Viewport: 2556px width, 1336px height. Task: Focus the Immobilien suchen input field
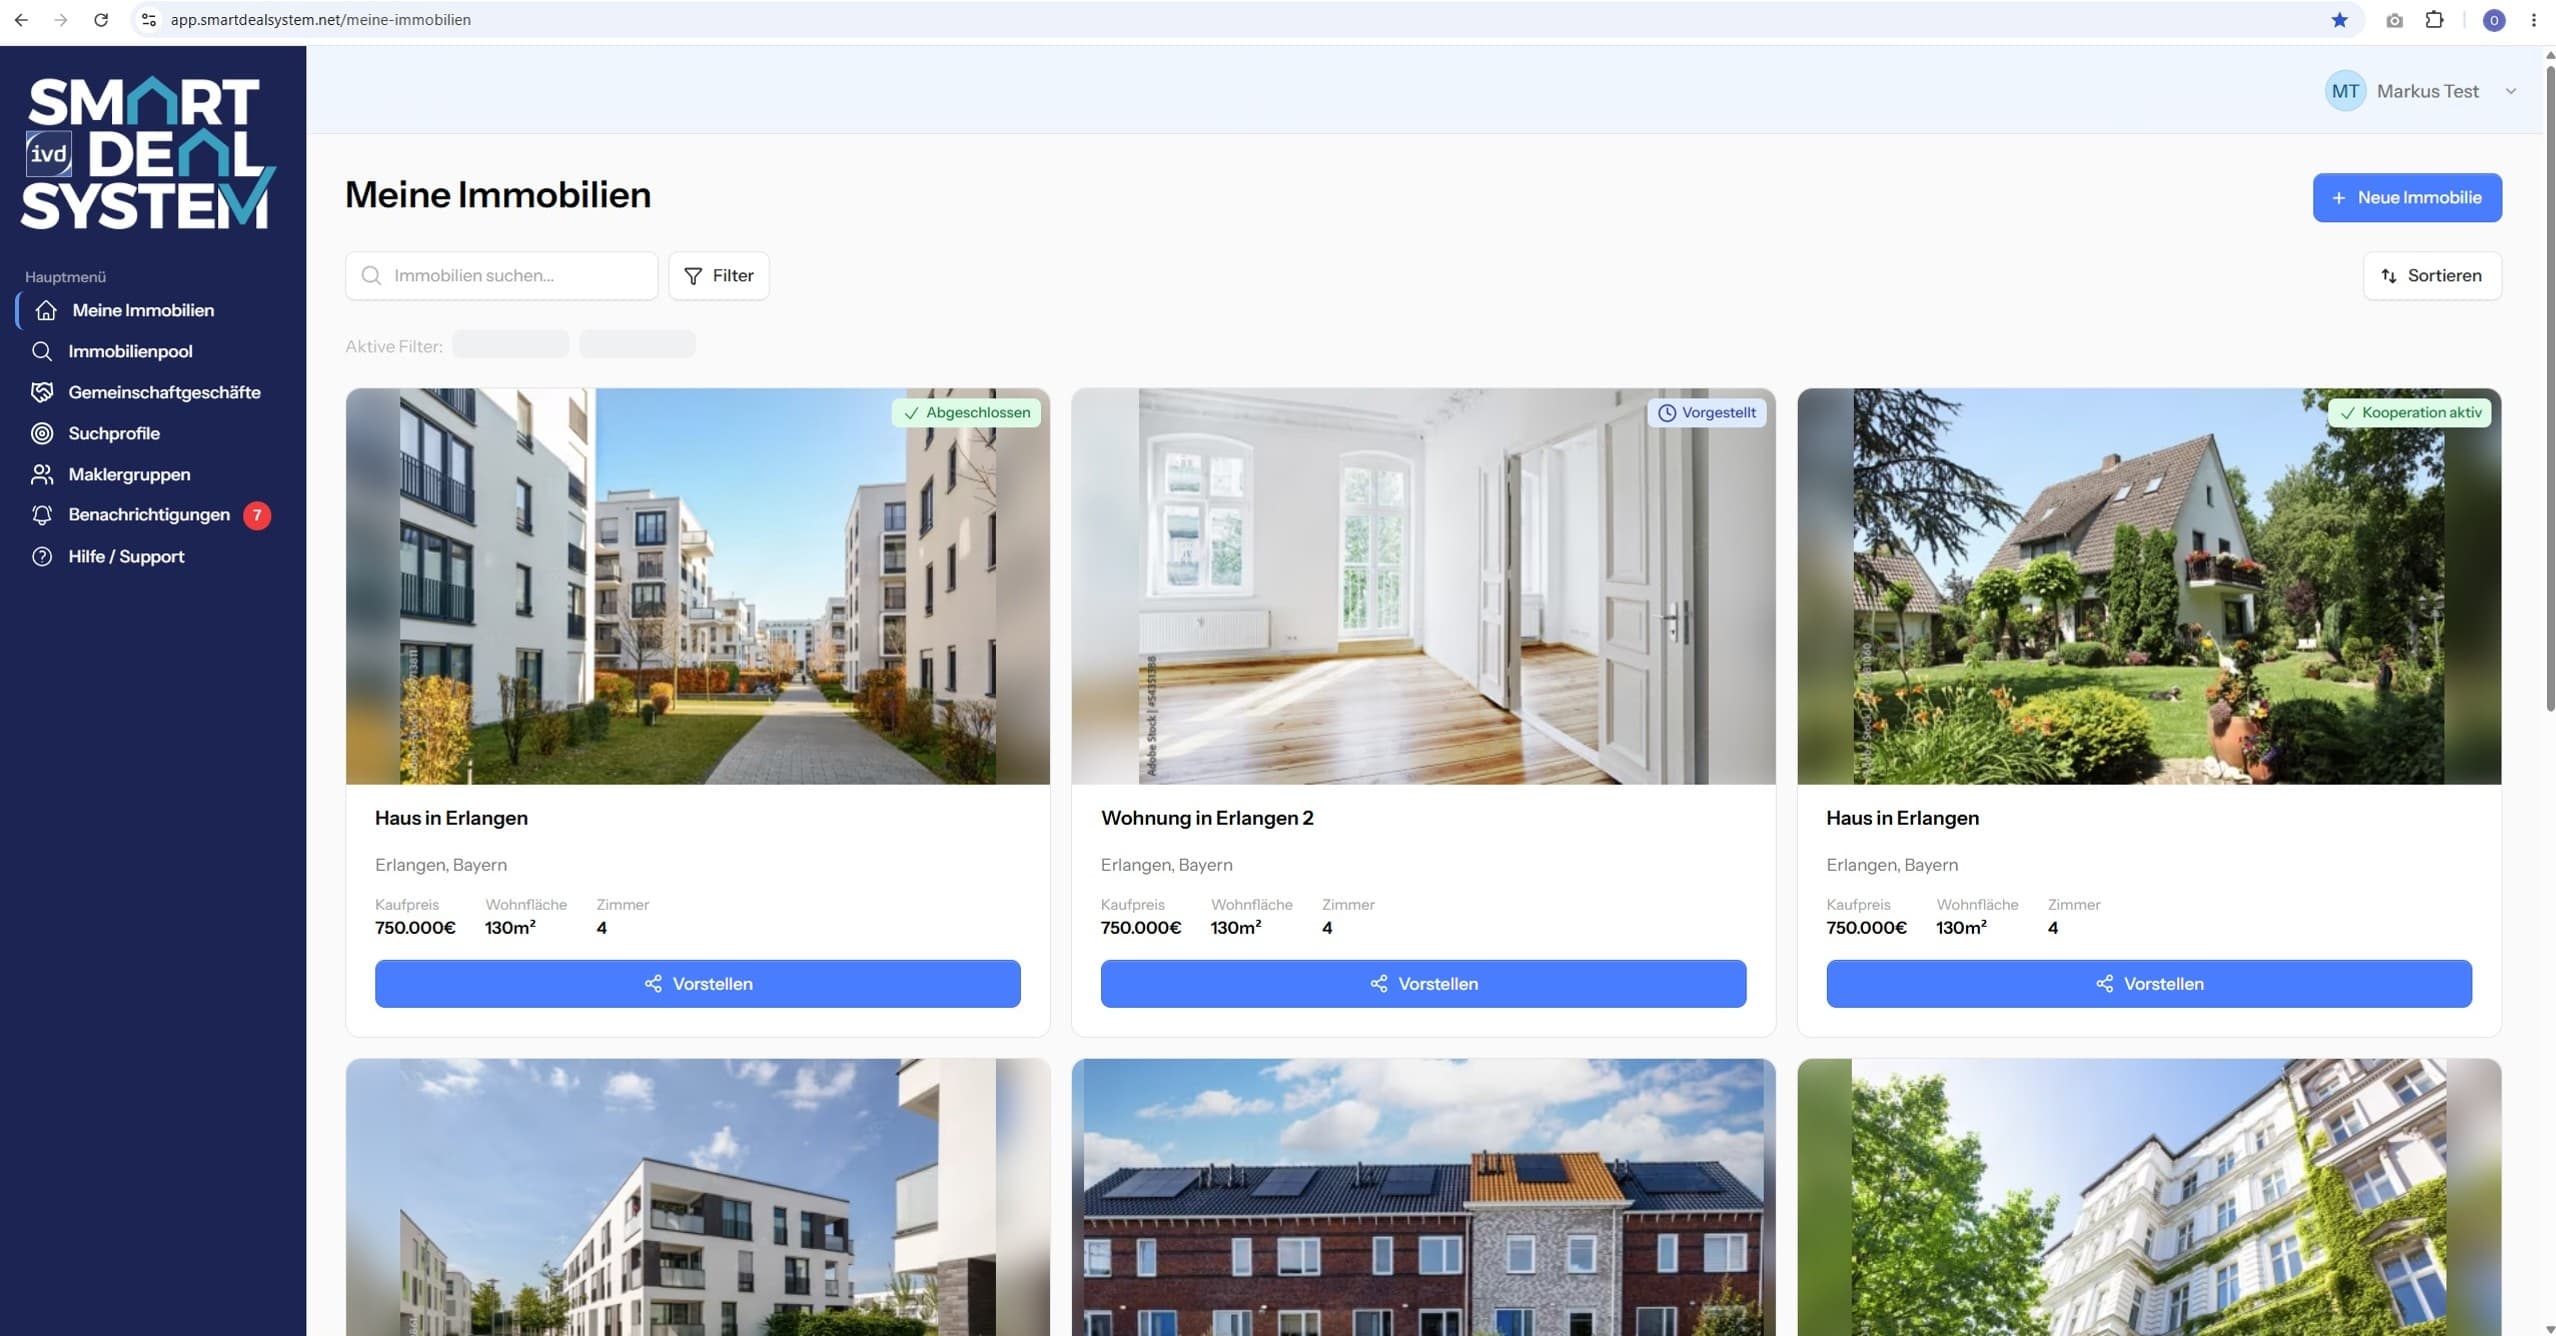tap(501, 275)
